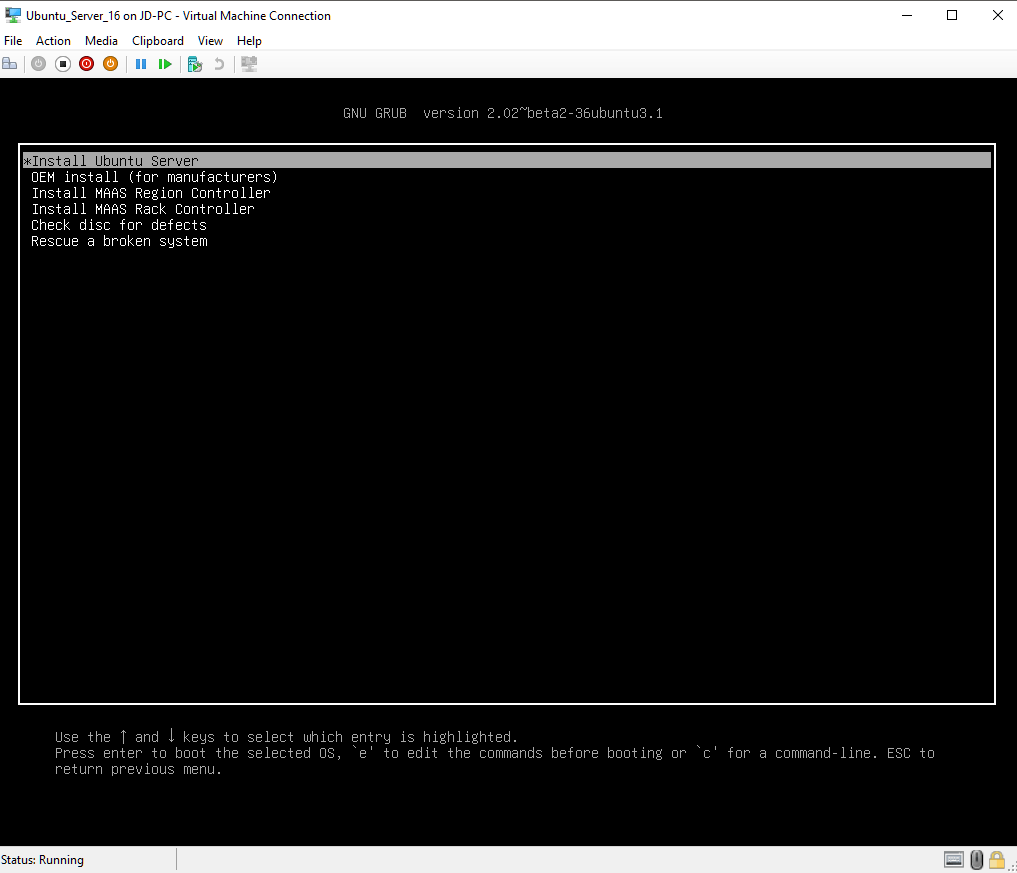
Task: Open the Help menu
Action: 249,41
